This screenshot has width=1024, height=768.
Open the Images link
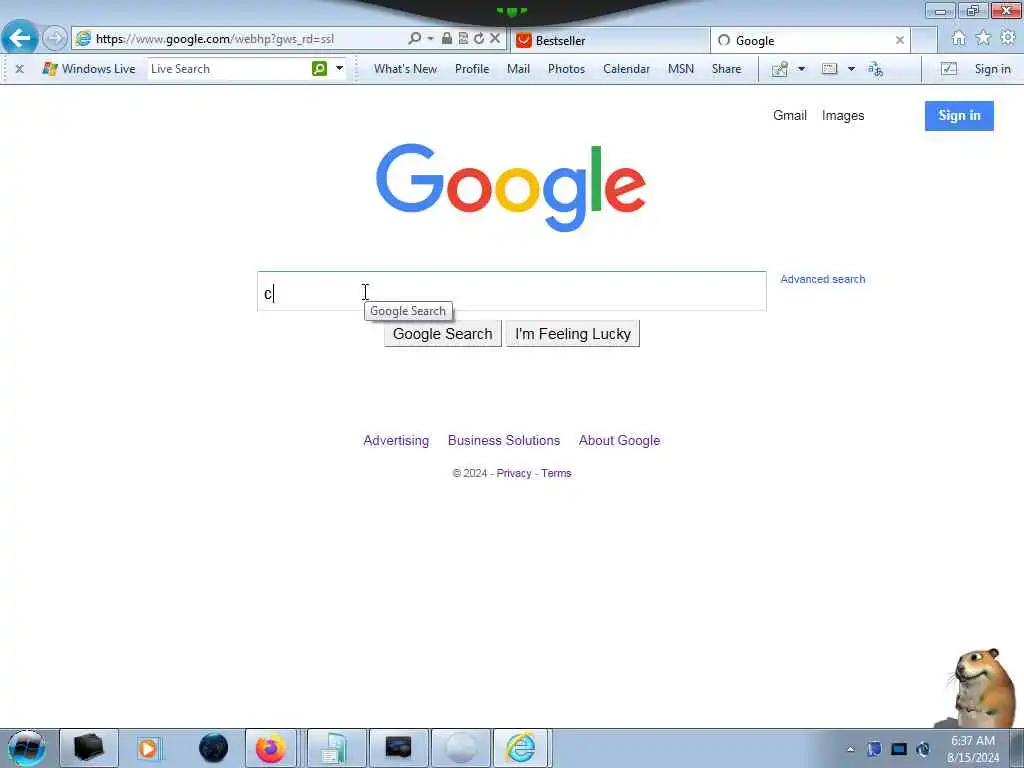pos(843,116)
